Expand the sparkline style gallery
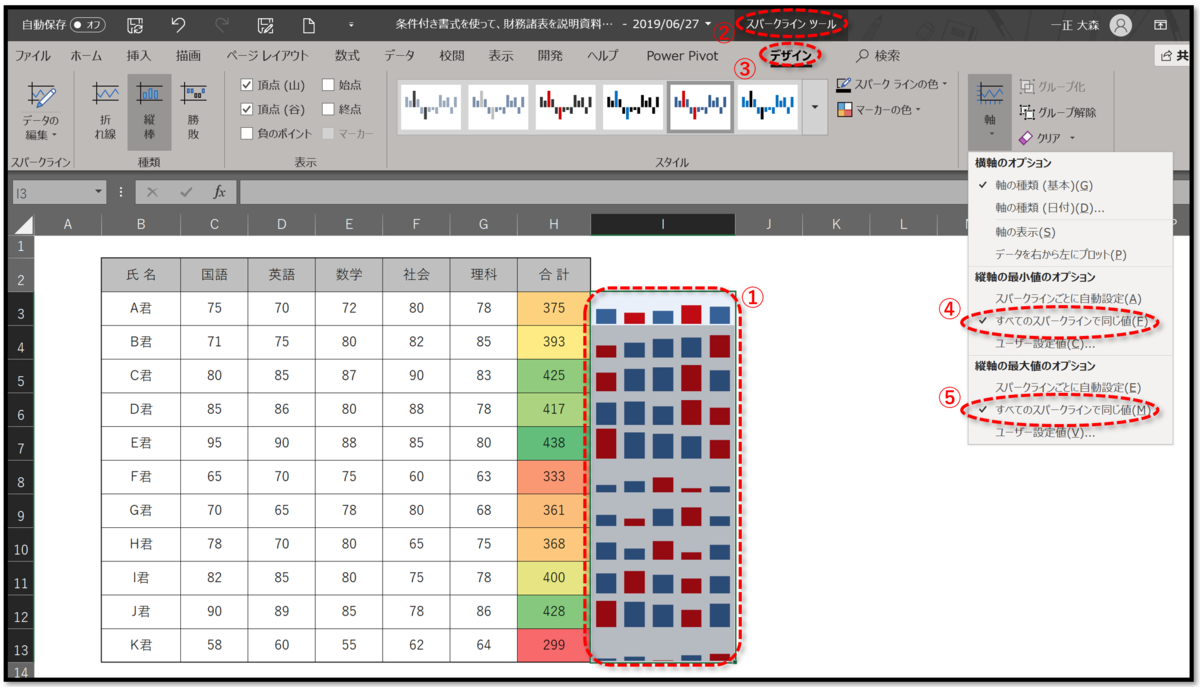The height and width of the screenshot is (687, 1200). click(x=815, y=107)
